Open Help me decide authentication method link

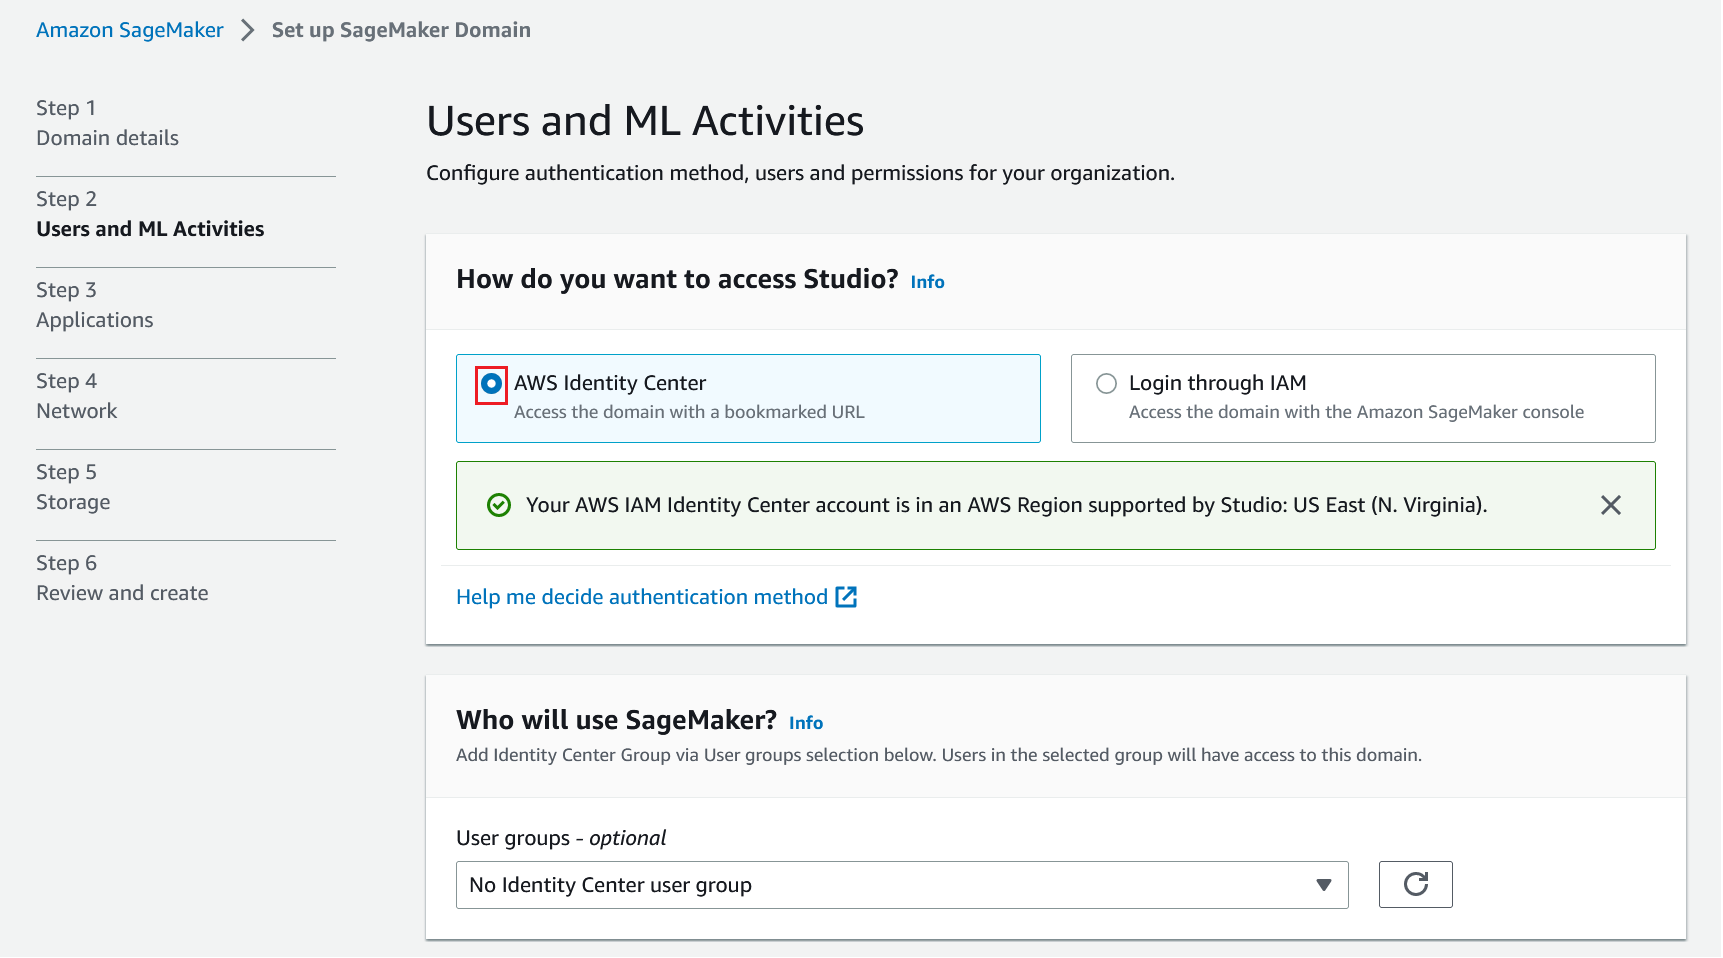click(x=641, y=597)
